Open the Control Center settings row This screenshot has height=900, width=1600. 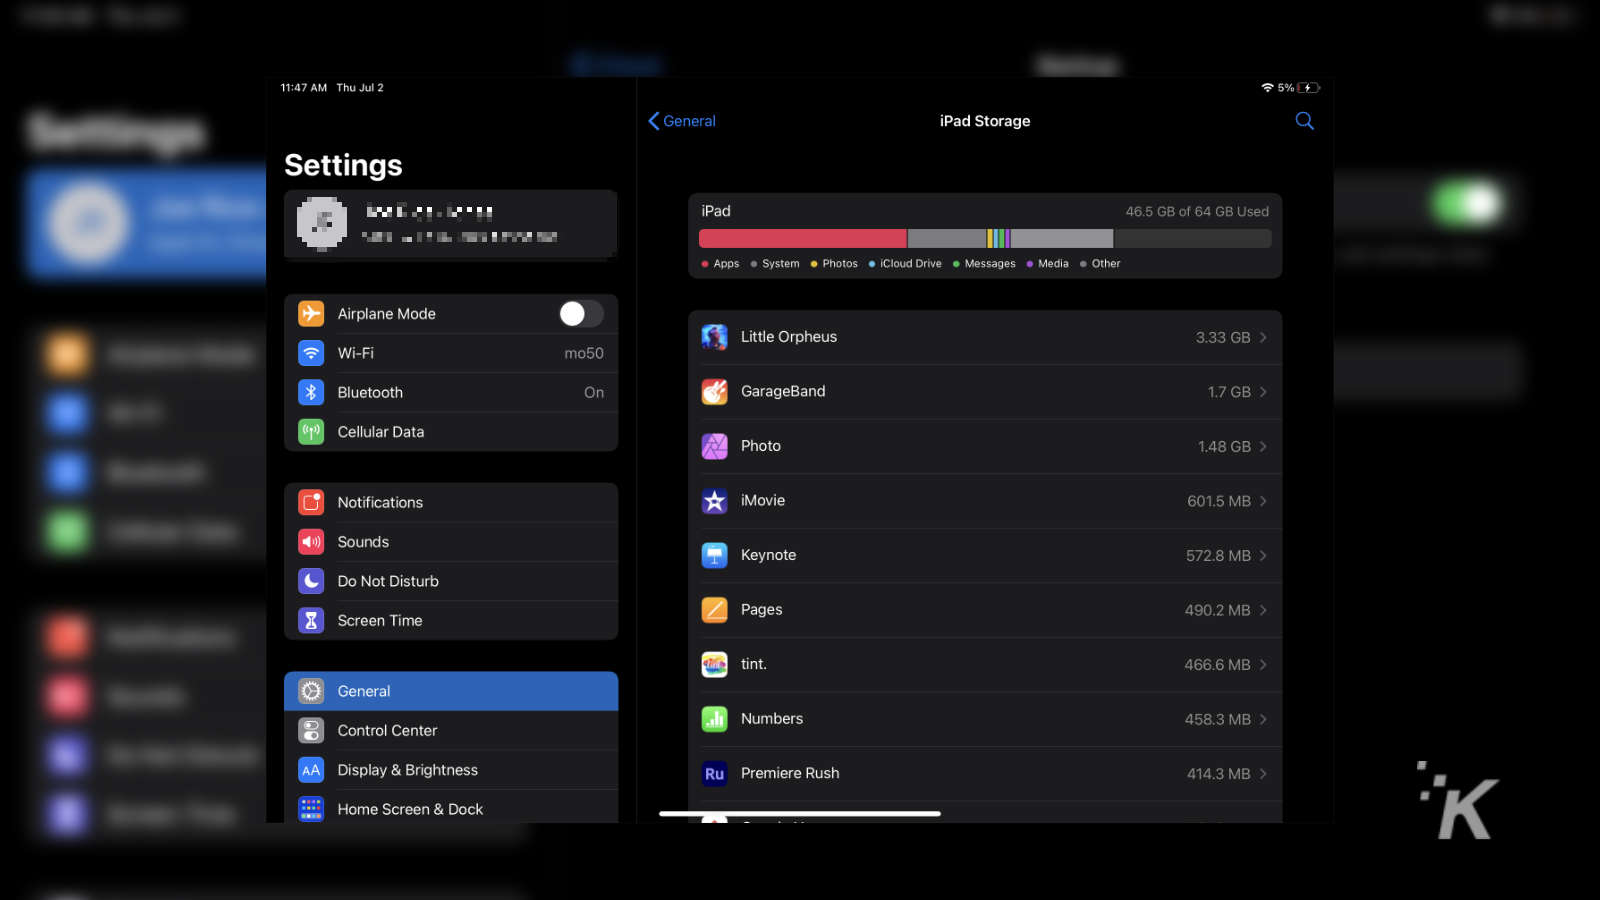[451, 731]
